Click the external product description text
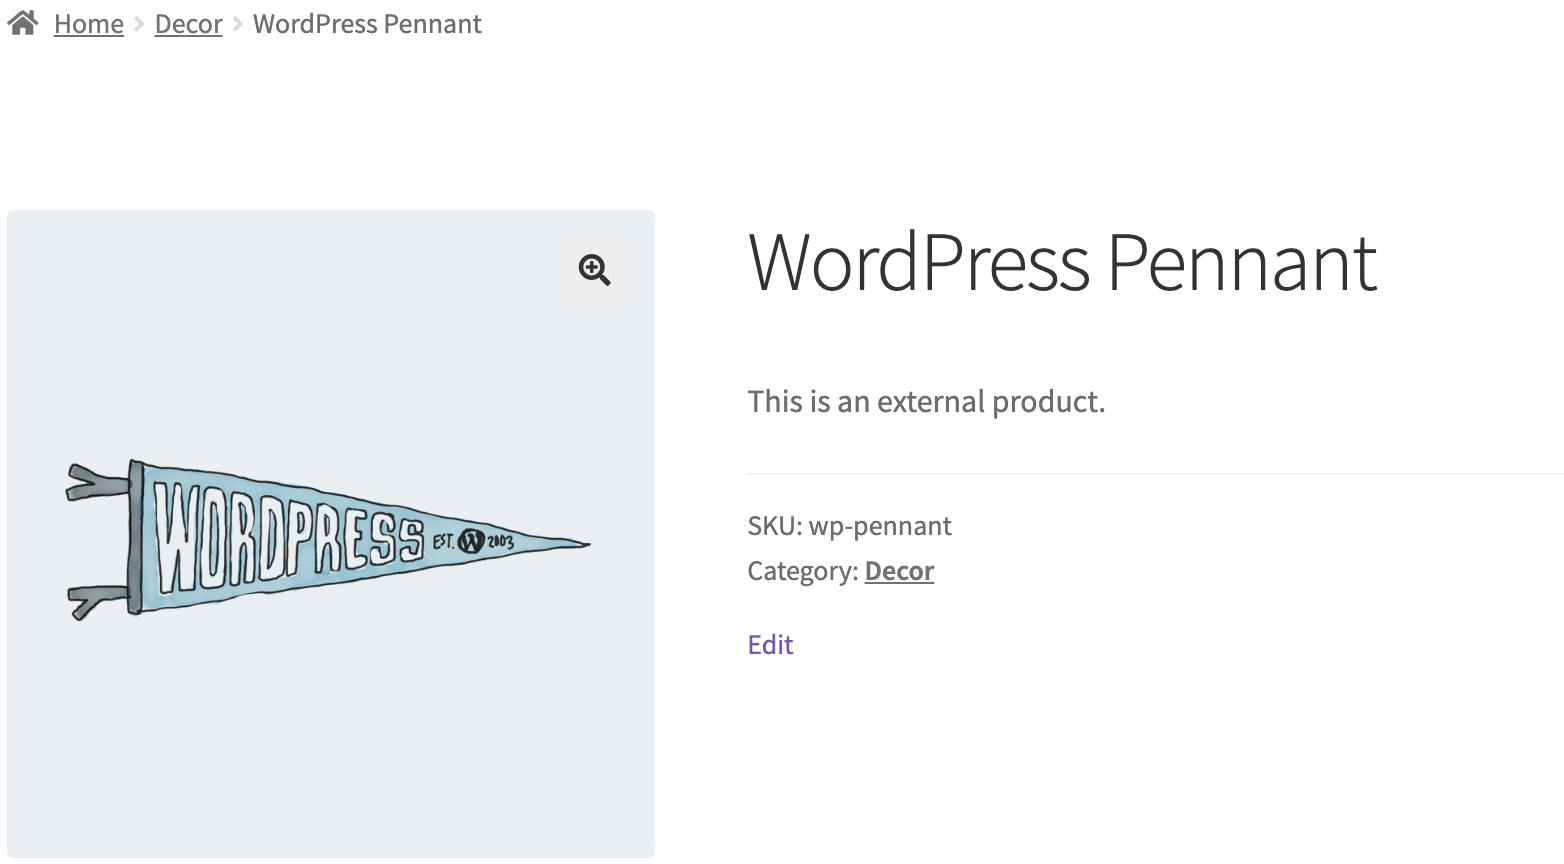 tap(926, 402)
